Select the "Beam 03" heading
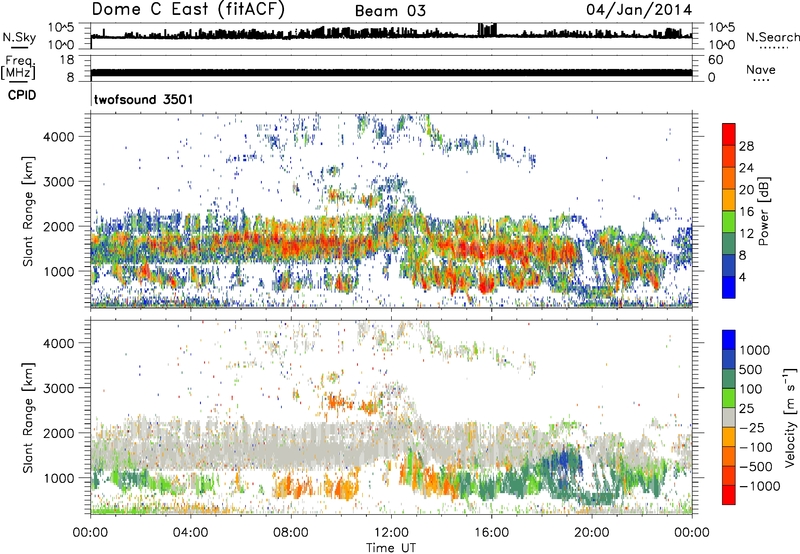 click(x=390, y=11)
